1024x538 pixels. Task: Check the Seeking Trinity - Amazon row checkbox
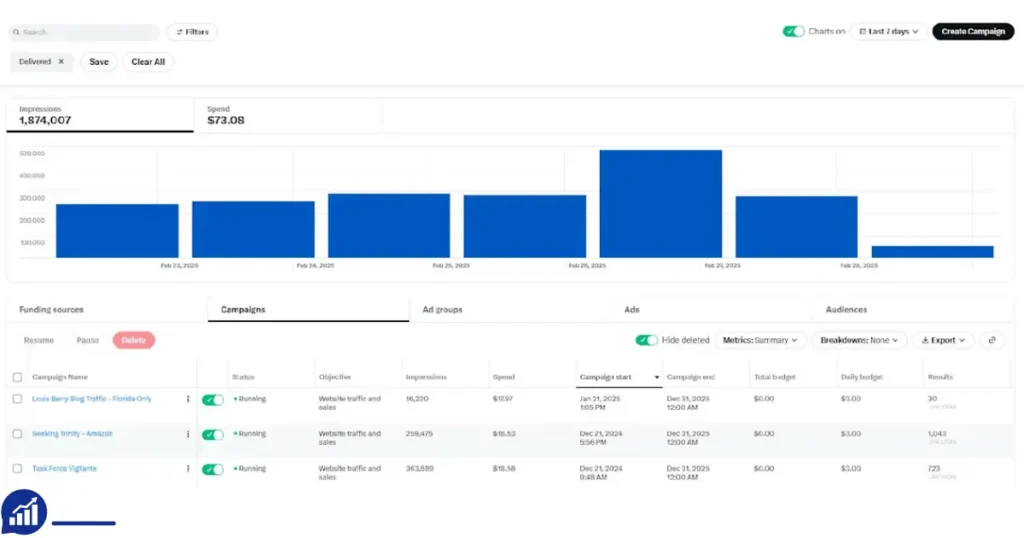(x=18, y=434)
